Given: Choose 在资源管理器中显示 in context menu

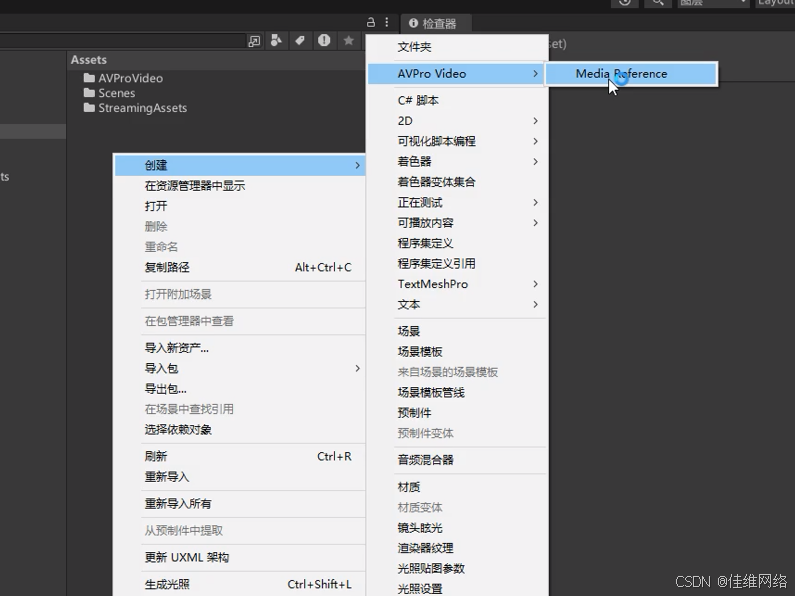Looking at the screenshot, I should point(239,185).
